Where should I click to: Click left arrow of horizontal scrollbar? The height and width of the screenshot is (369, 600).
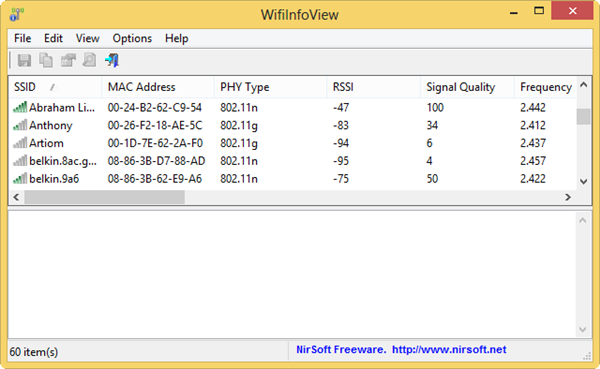16,197
